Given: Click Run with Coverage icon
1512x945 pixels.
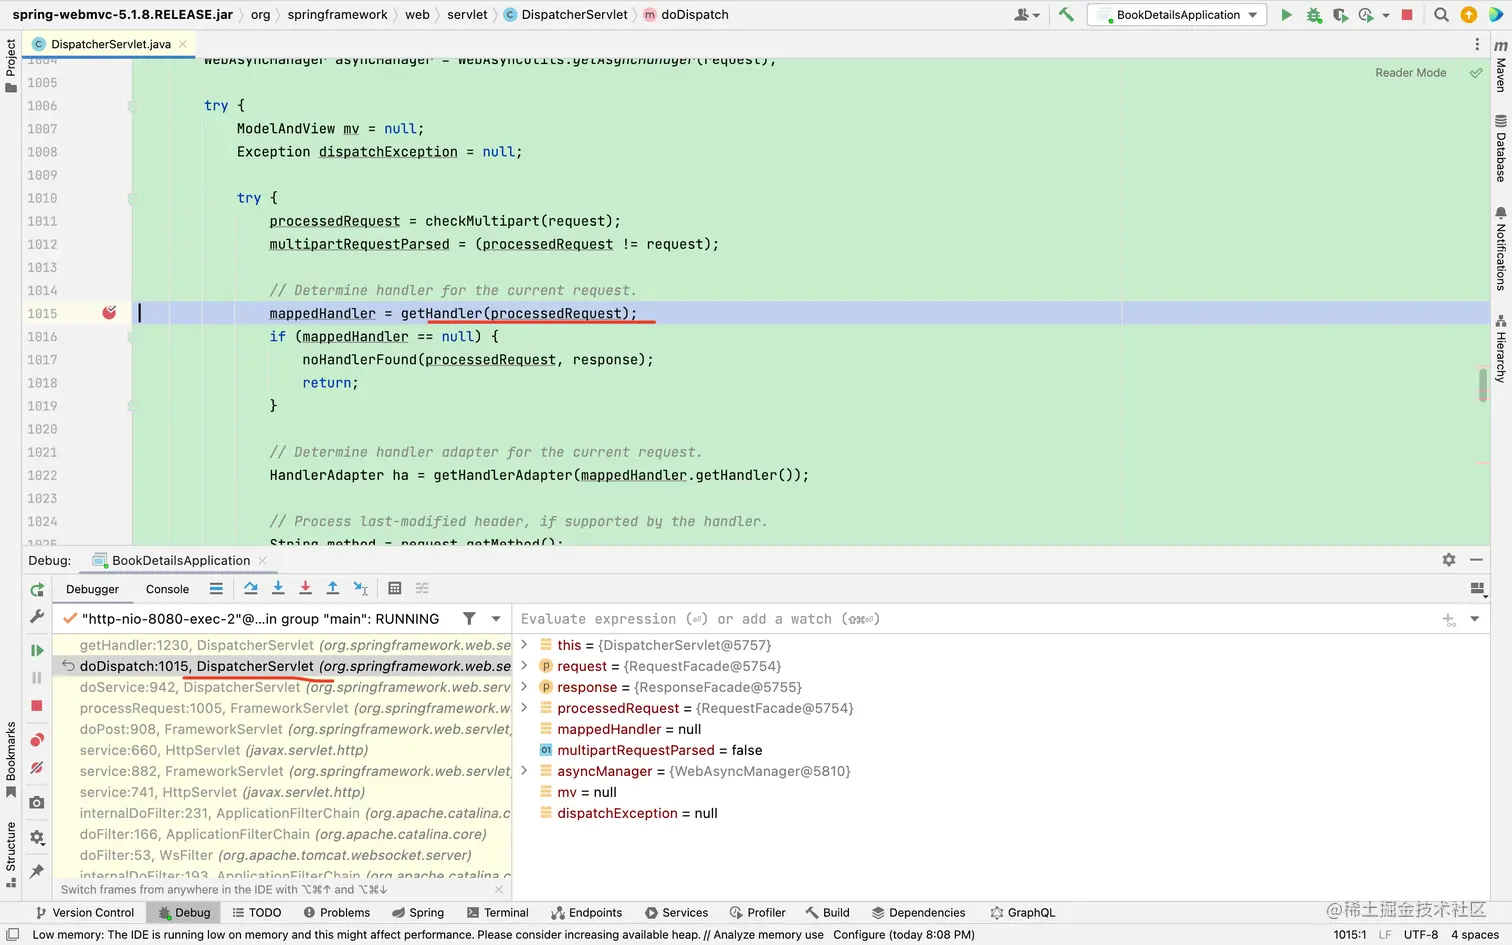Looking at the screenshot, I should click(1340, 15).
